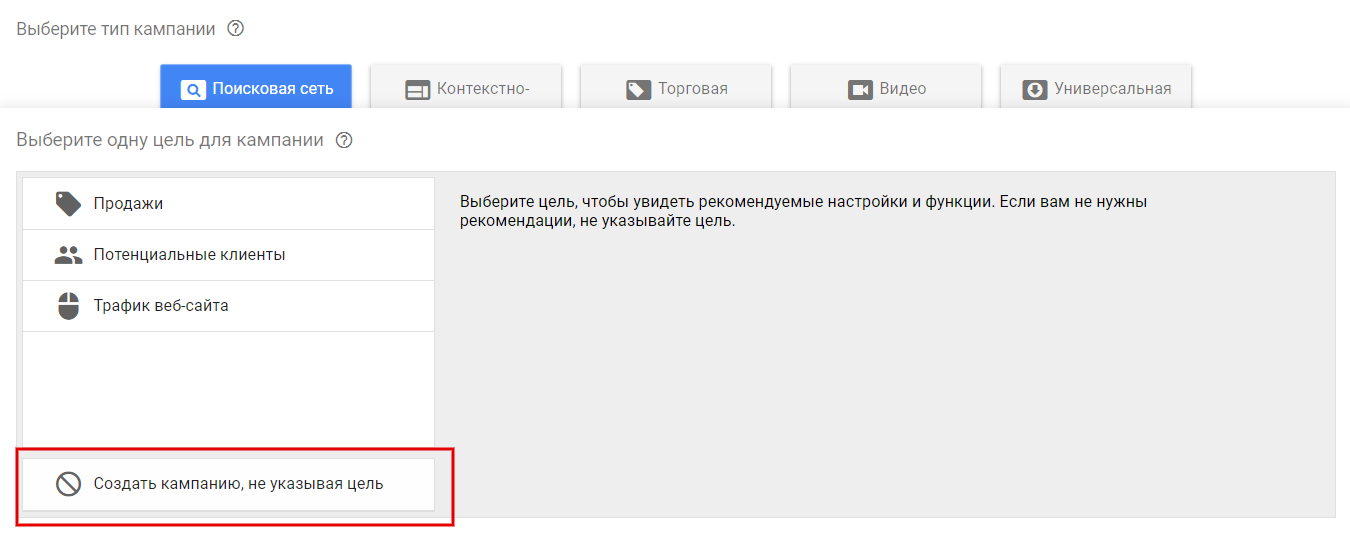Choose Продажи as the campaign goal

[228, 204]
